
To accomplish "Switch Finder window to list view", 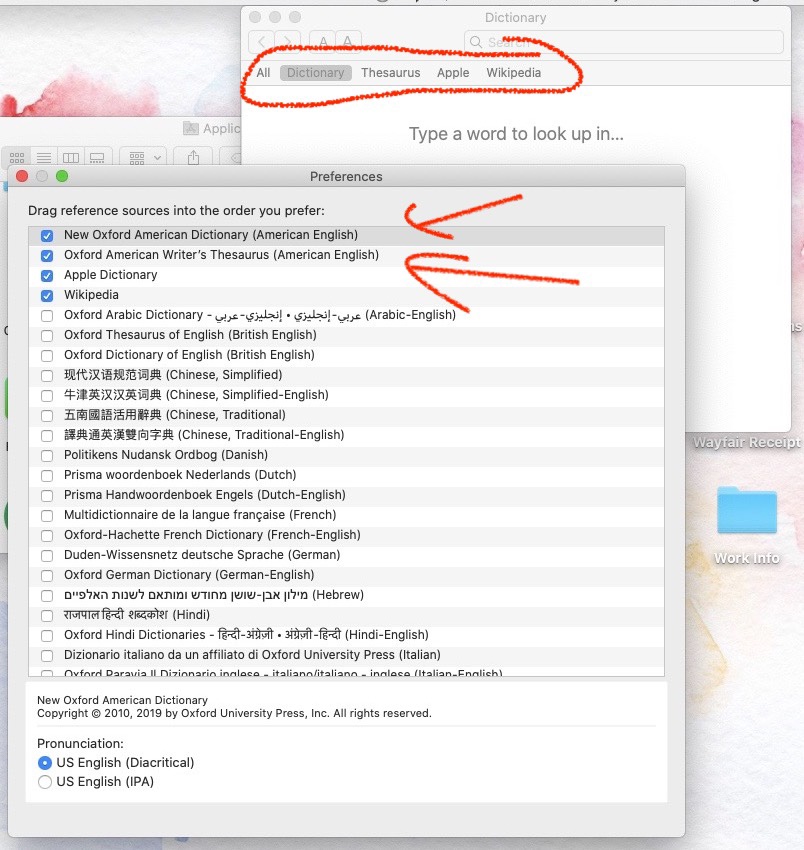I will click(44, 158).
